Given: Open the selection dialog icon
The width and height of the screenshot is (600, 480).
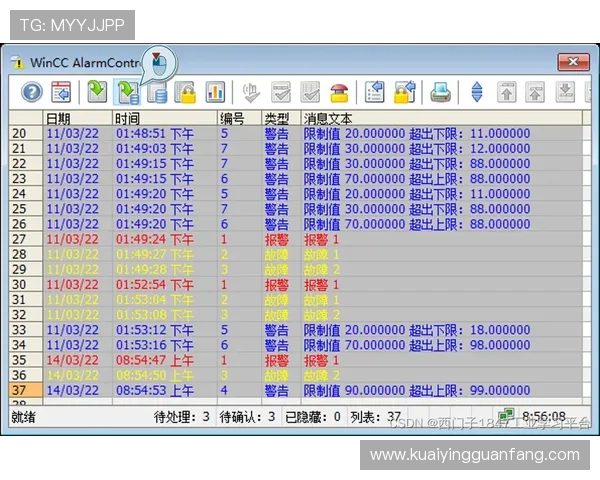Looking at the screenshot, I should click(375, 92).
